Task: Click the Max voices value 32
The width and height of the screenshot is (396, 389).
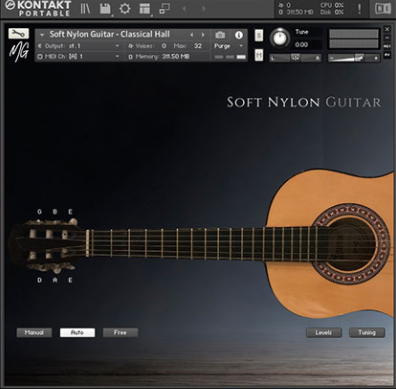Action: point(198,46)
